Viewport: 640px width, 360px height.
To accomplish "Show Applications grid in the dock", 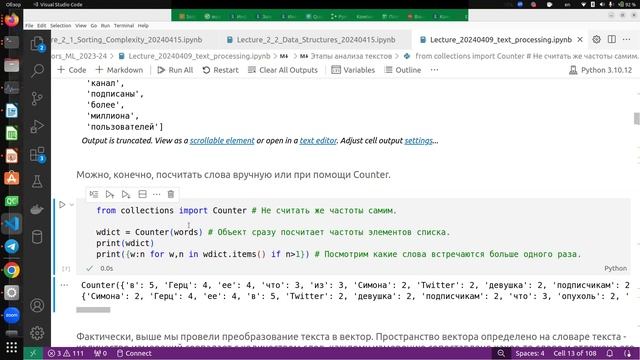I will [x=11, y=347].
